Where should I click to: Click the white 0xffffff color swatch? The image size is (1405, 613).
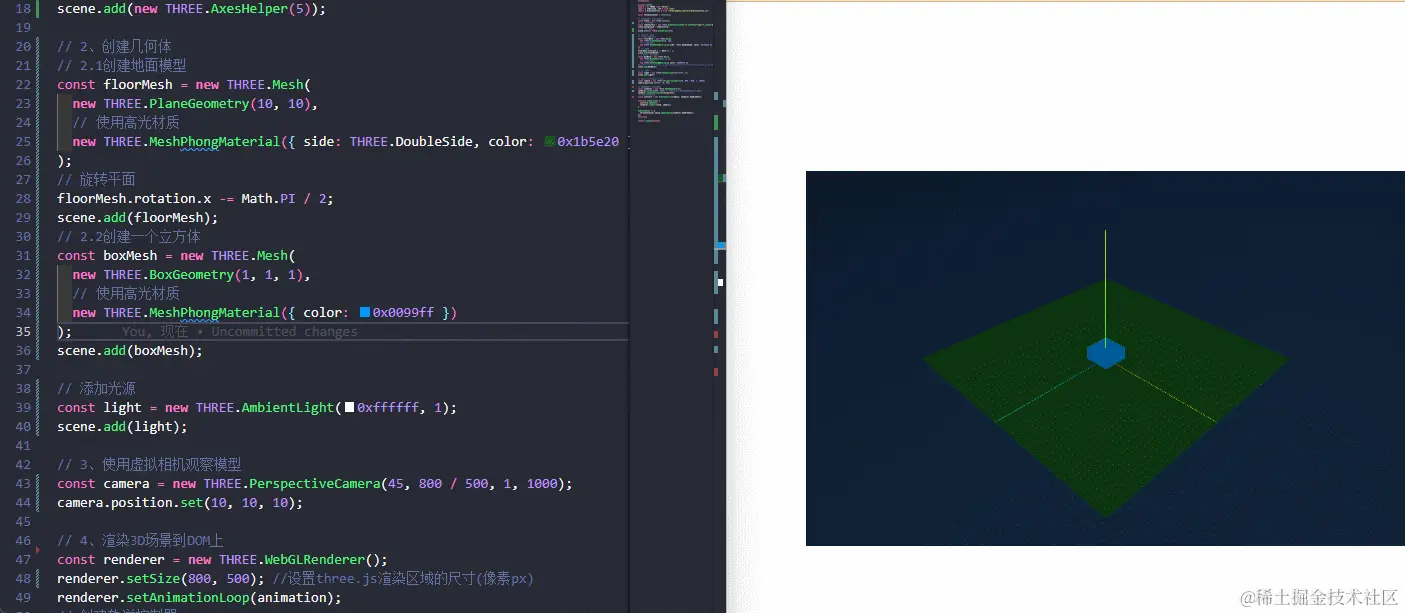[349, 408]
